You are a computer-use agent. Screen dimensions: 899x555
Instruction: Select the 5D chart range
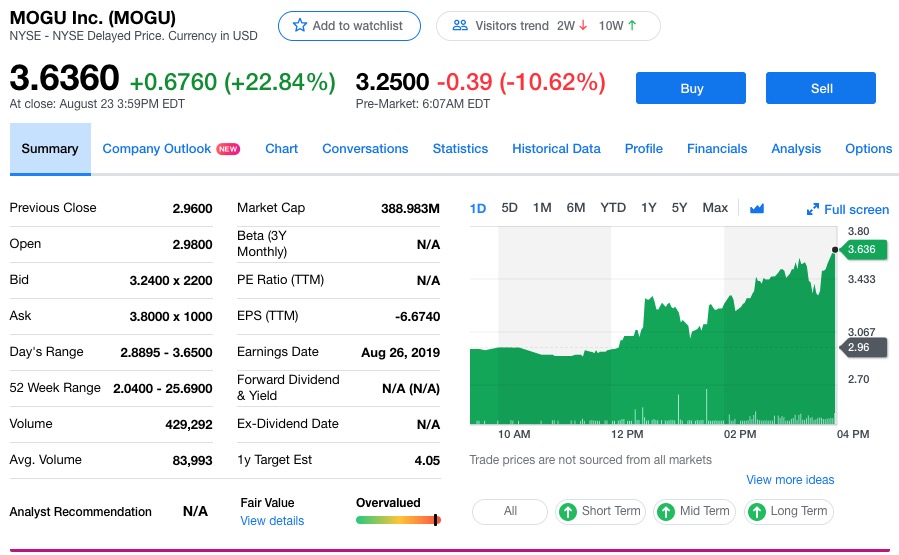pos(509,208)
